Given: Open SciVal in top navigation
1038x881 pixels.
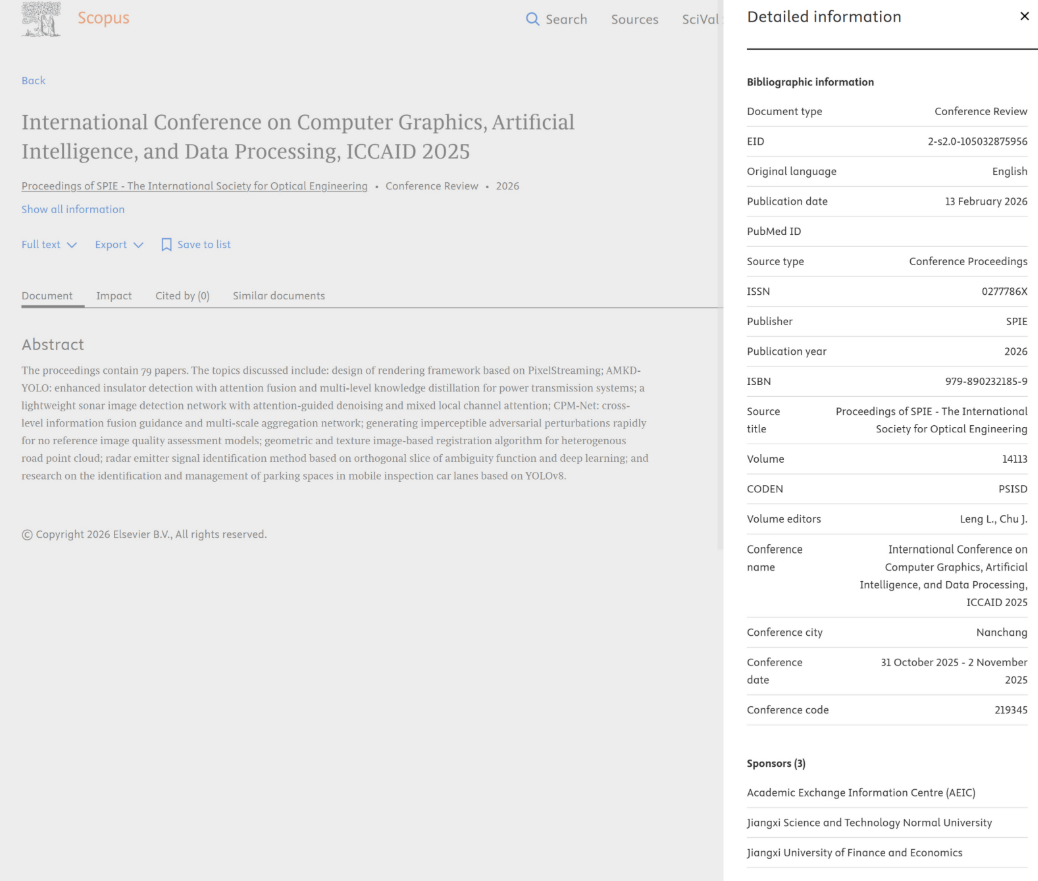Looking at the screenshot, I should point(700,19).
